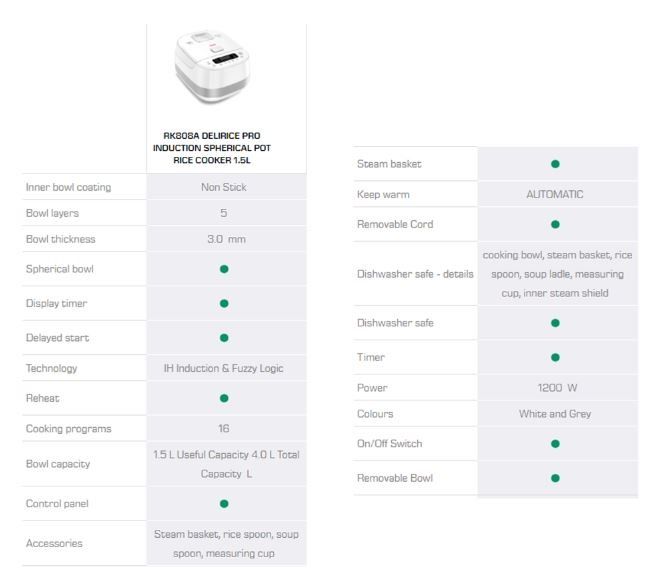The width and height of the screenshot is (647, 582).
Task: Click the Control panel green dot
Action: tap(224, 504)
